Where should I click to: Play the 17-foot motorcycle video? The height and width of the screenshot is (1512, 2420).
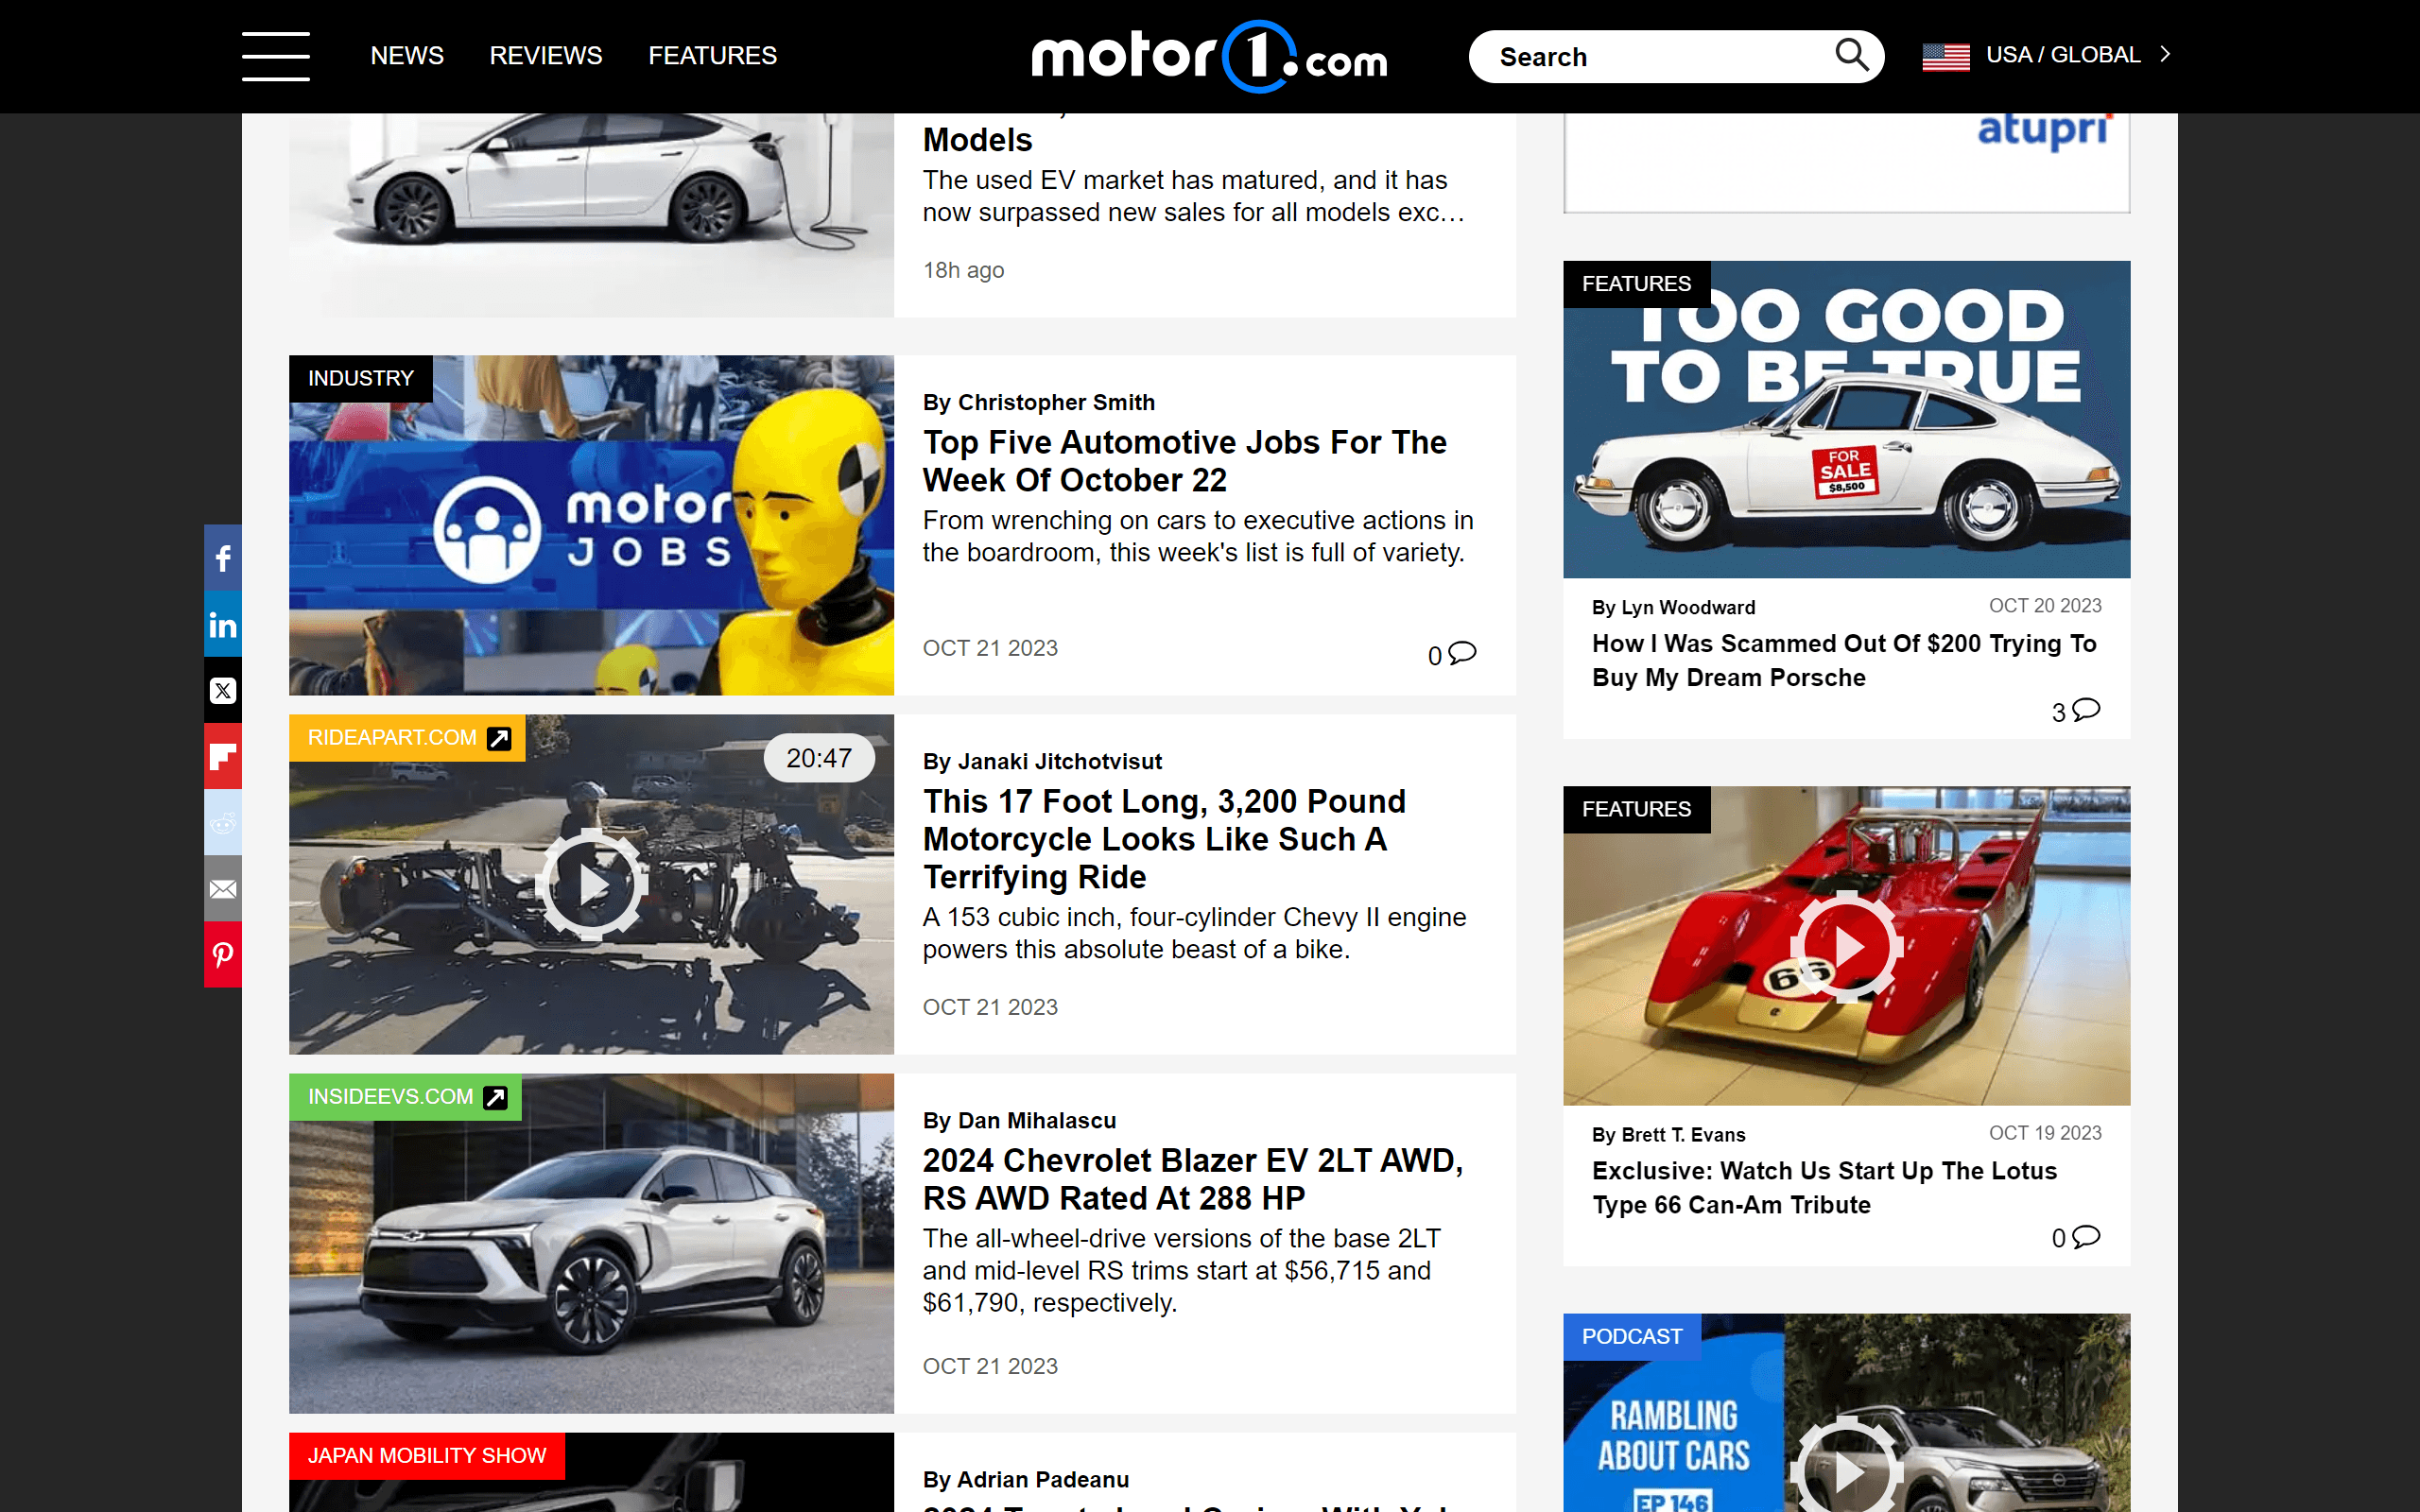coord(591,882)
